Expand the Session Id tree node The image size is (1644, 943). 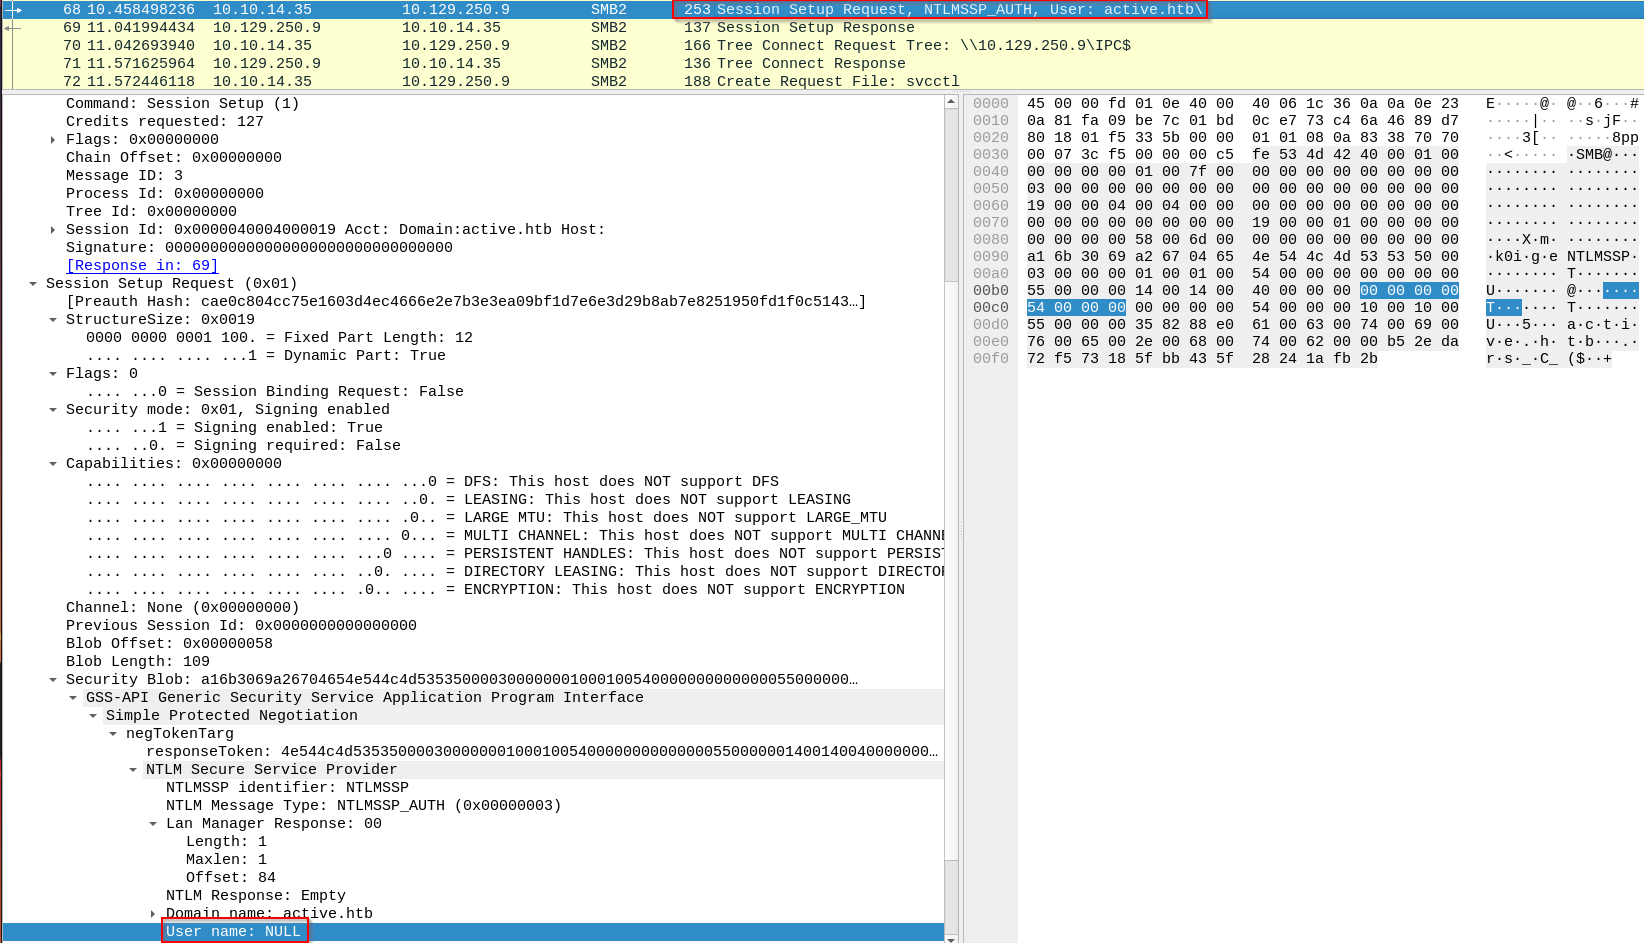point(53,230)
